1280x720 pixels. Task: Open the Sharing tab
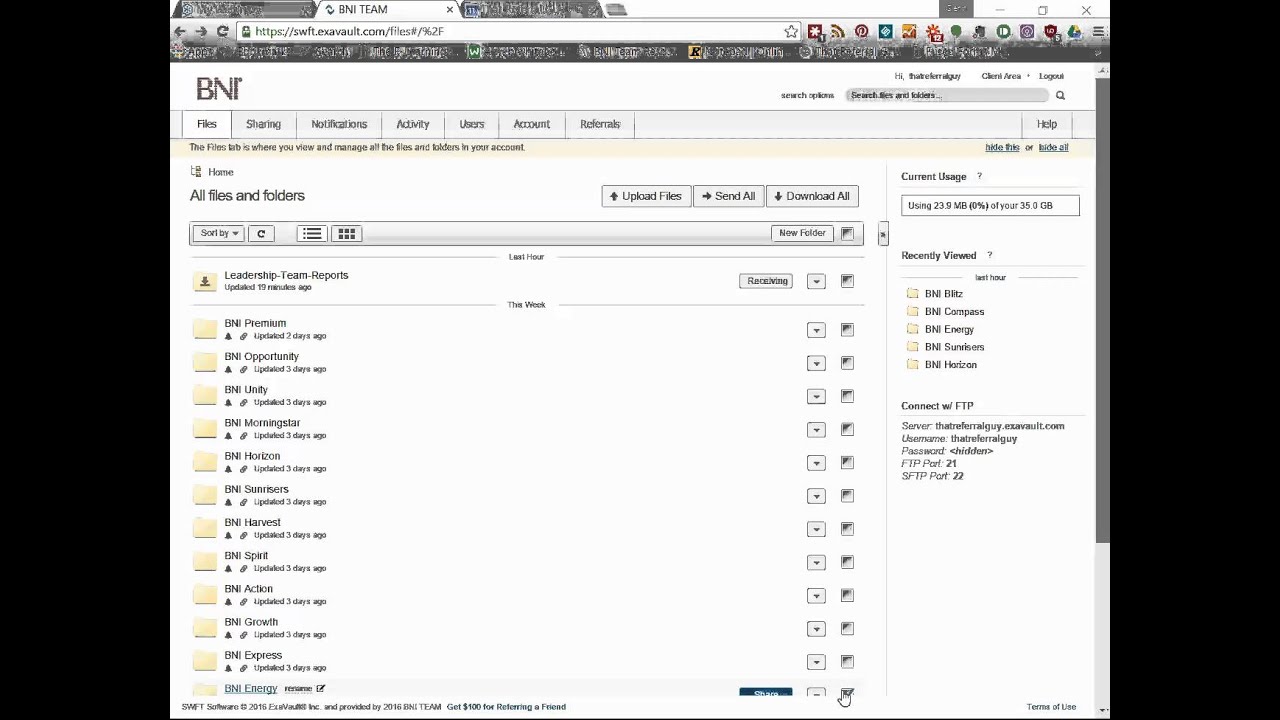(263, 124)
